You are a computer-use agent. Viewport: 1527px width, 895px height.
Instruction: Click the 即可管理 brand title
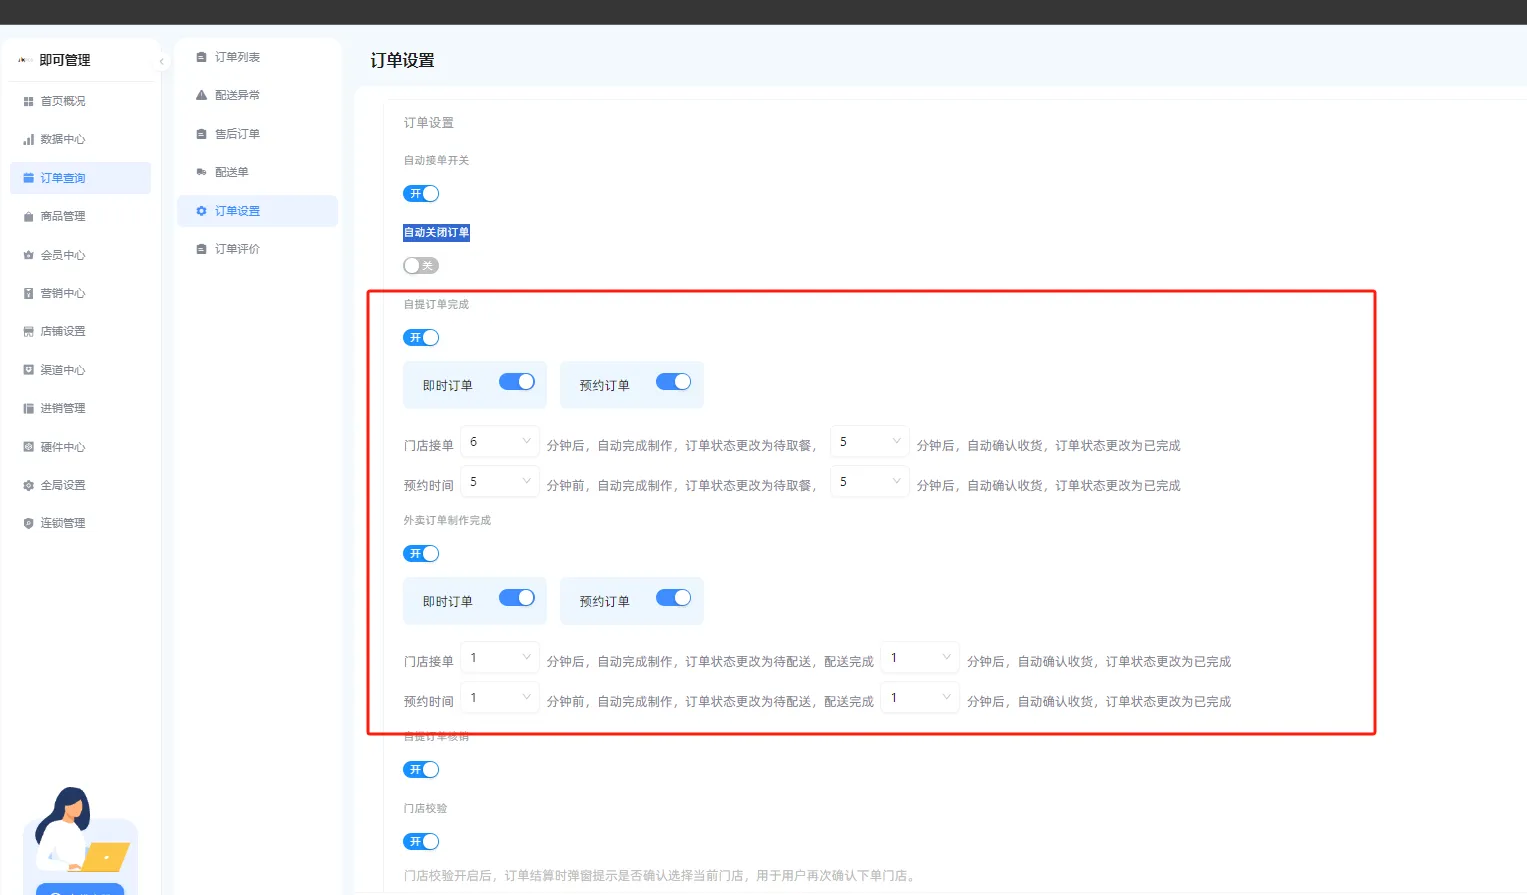[65, 60]
